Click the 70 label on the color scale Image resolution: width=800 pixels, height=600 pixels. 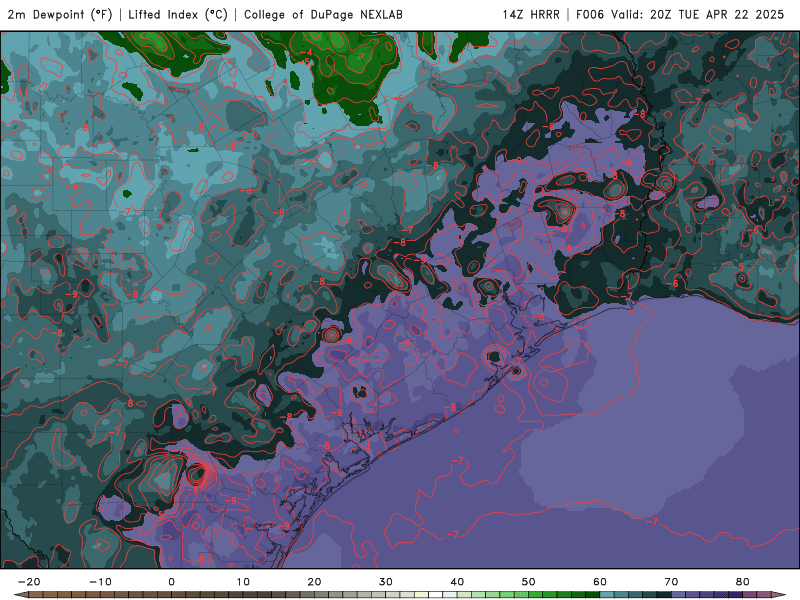click(671, 582)
